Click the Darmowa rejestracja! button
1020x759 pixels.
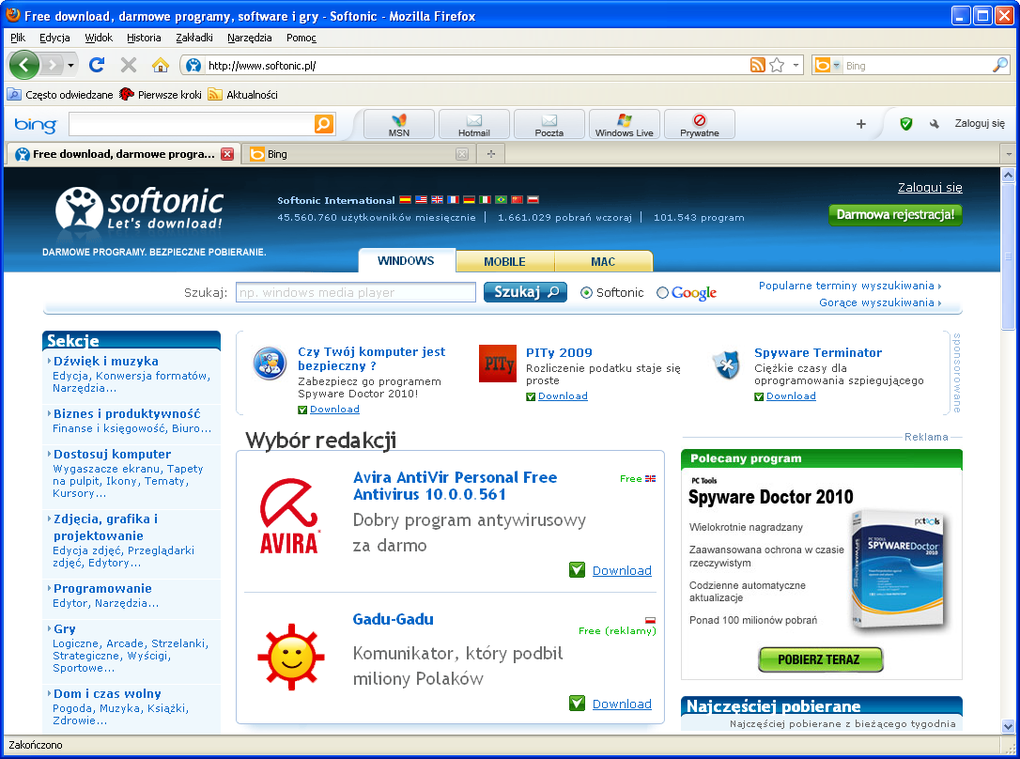coord(895,215)
